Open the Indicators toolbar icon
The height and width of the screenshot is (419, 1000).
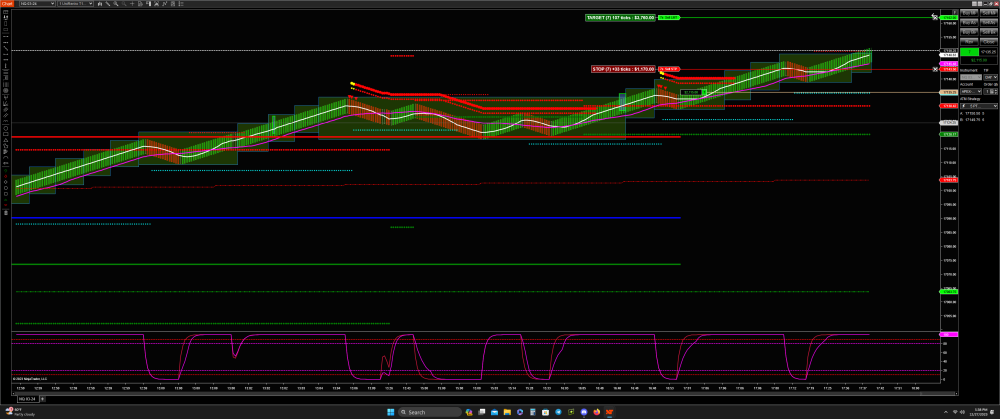point(157,4)
